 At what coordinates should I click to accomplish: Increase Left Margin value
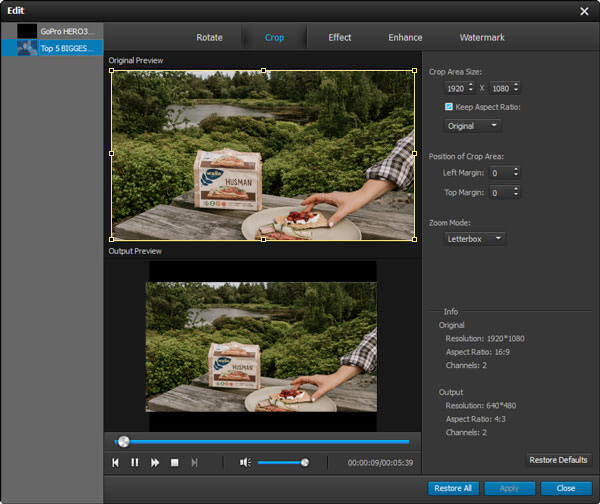[516, 170]
